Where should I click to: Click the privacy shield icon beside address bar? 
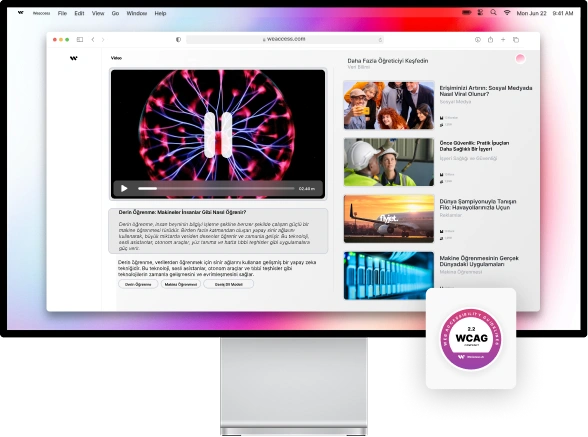click(178, 39)
